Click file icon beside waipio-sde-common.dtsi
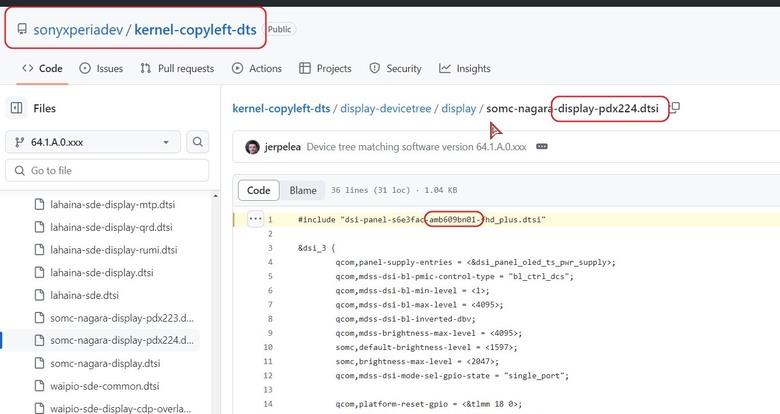The image size is (780, 414). click(39, 386)
